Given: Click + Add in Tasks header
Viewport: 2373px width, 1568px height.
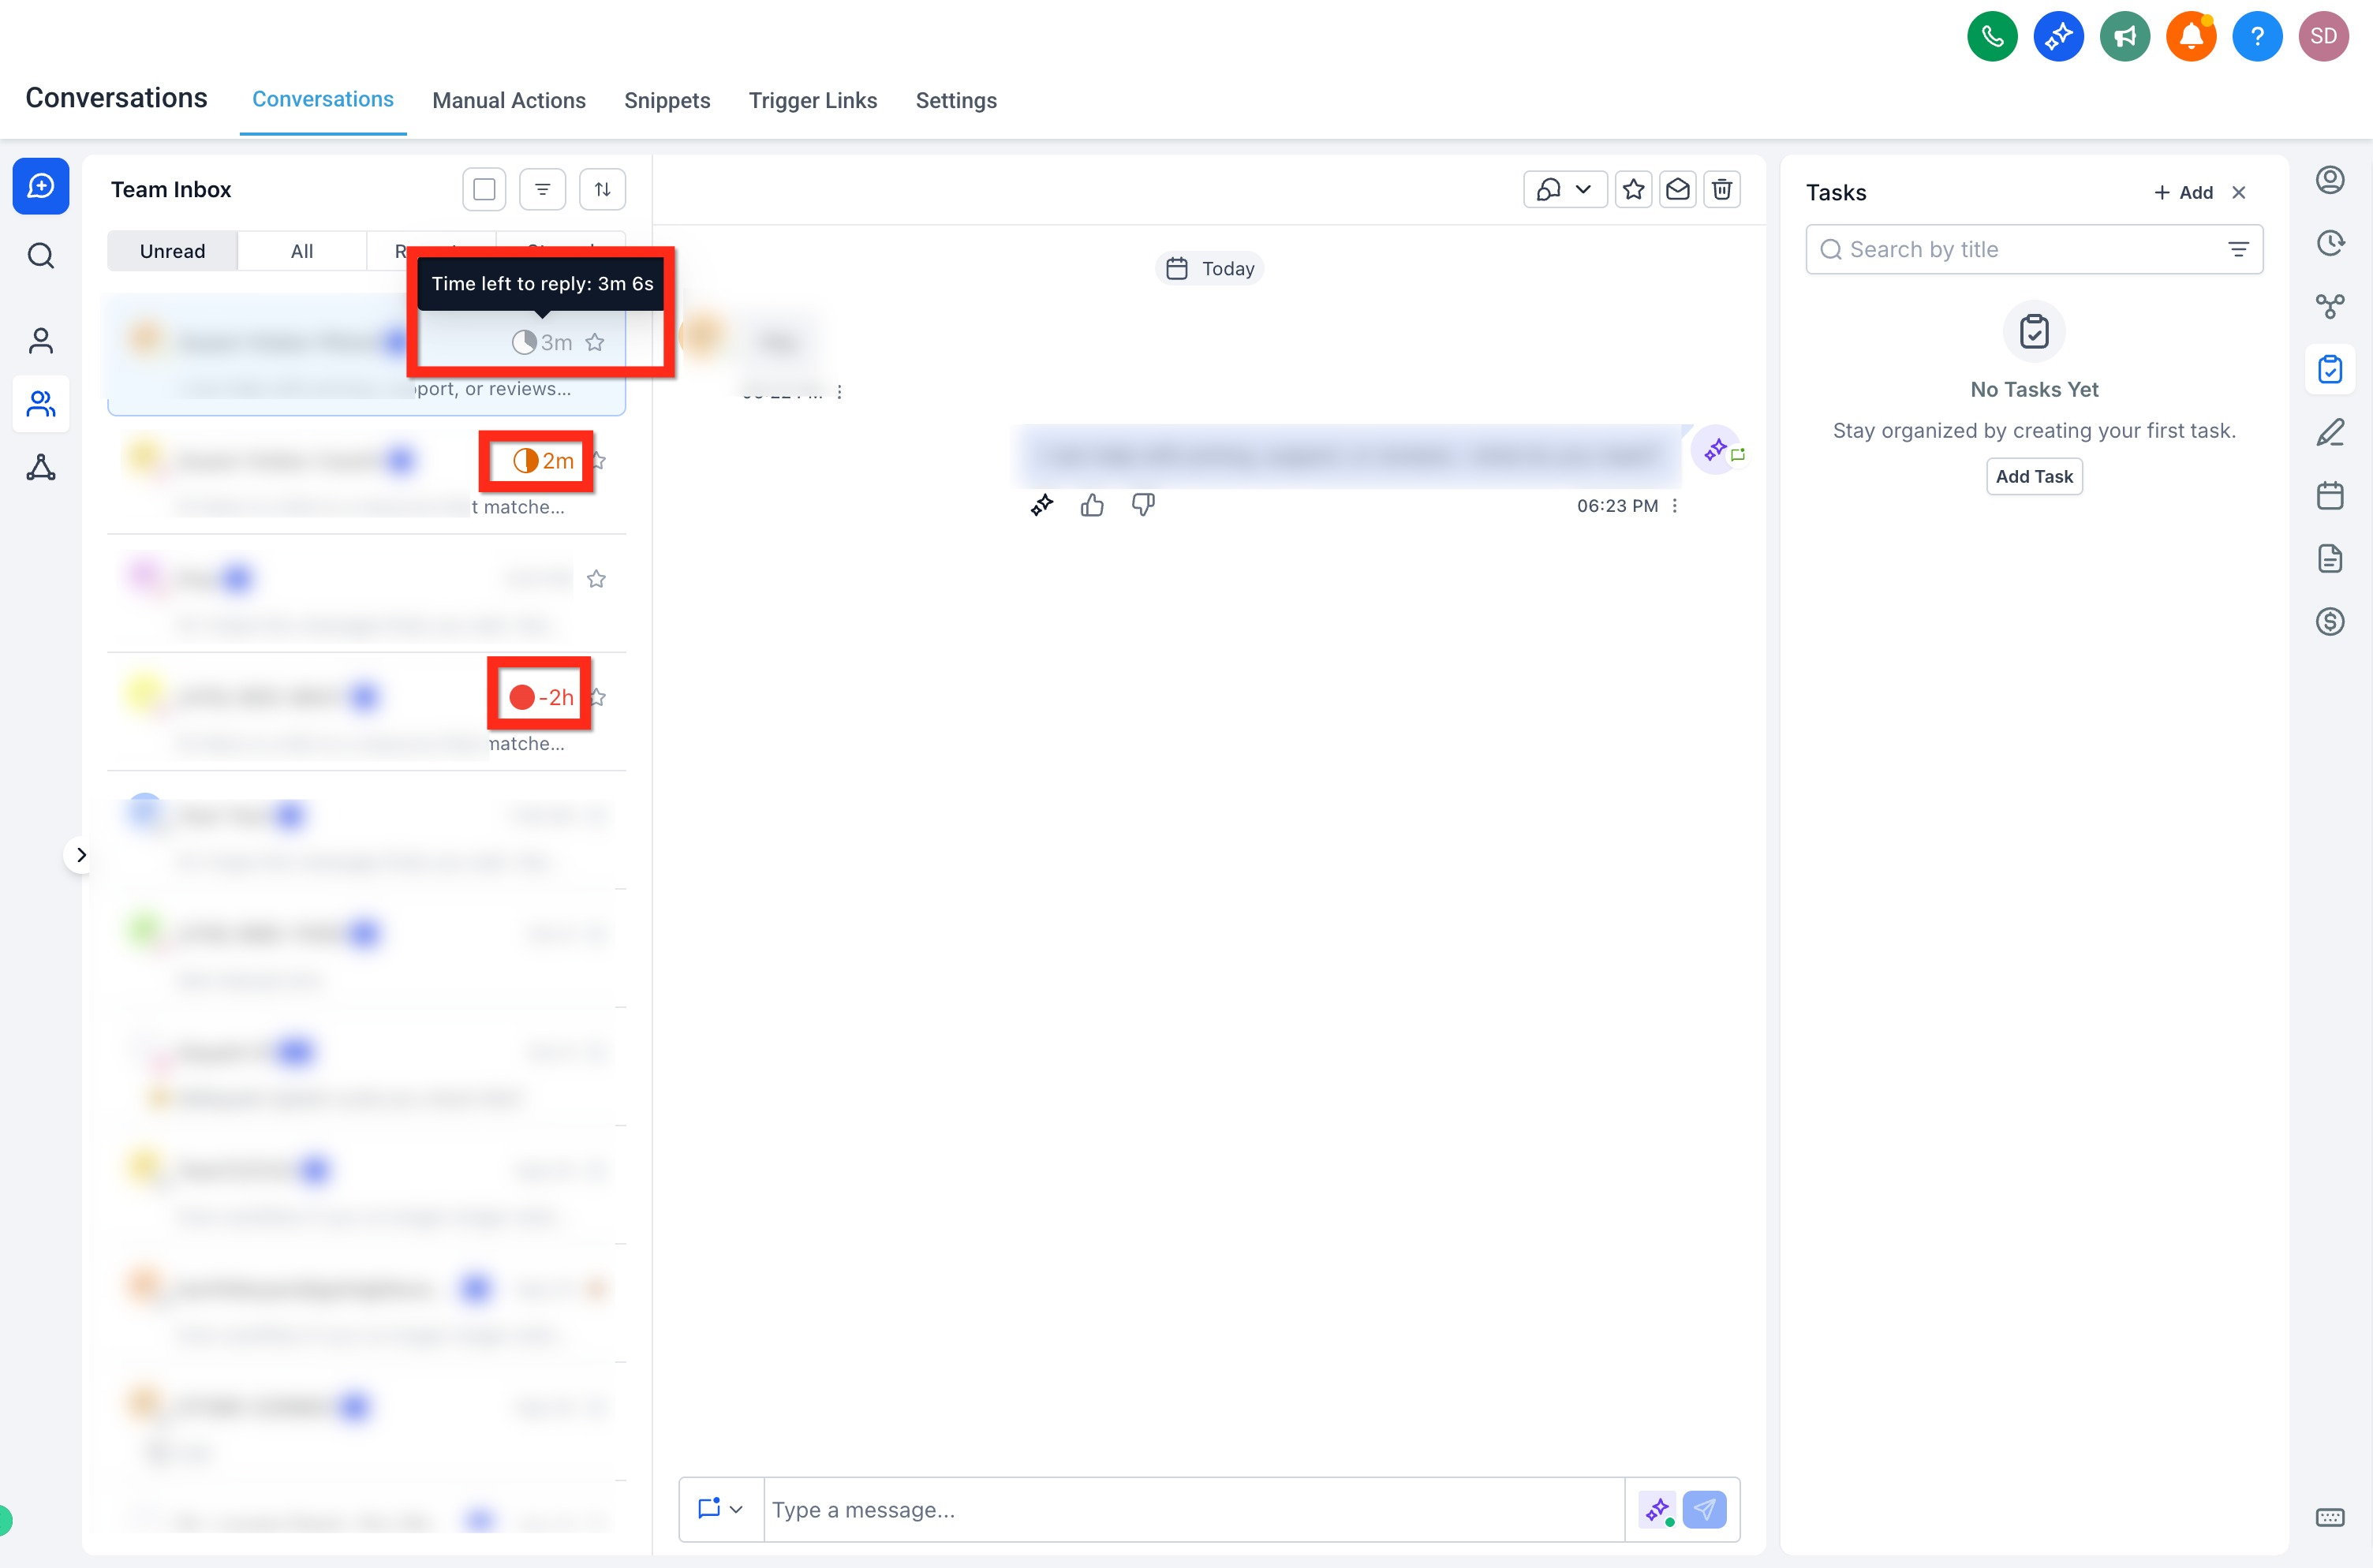Looking at the screenshot, I should coord(2184,193).
